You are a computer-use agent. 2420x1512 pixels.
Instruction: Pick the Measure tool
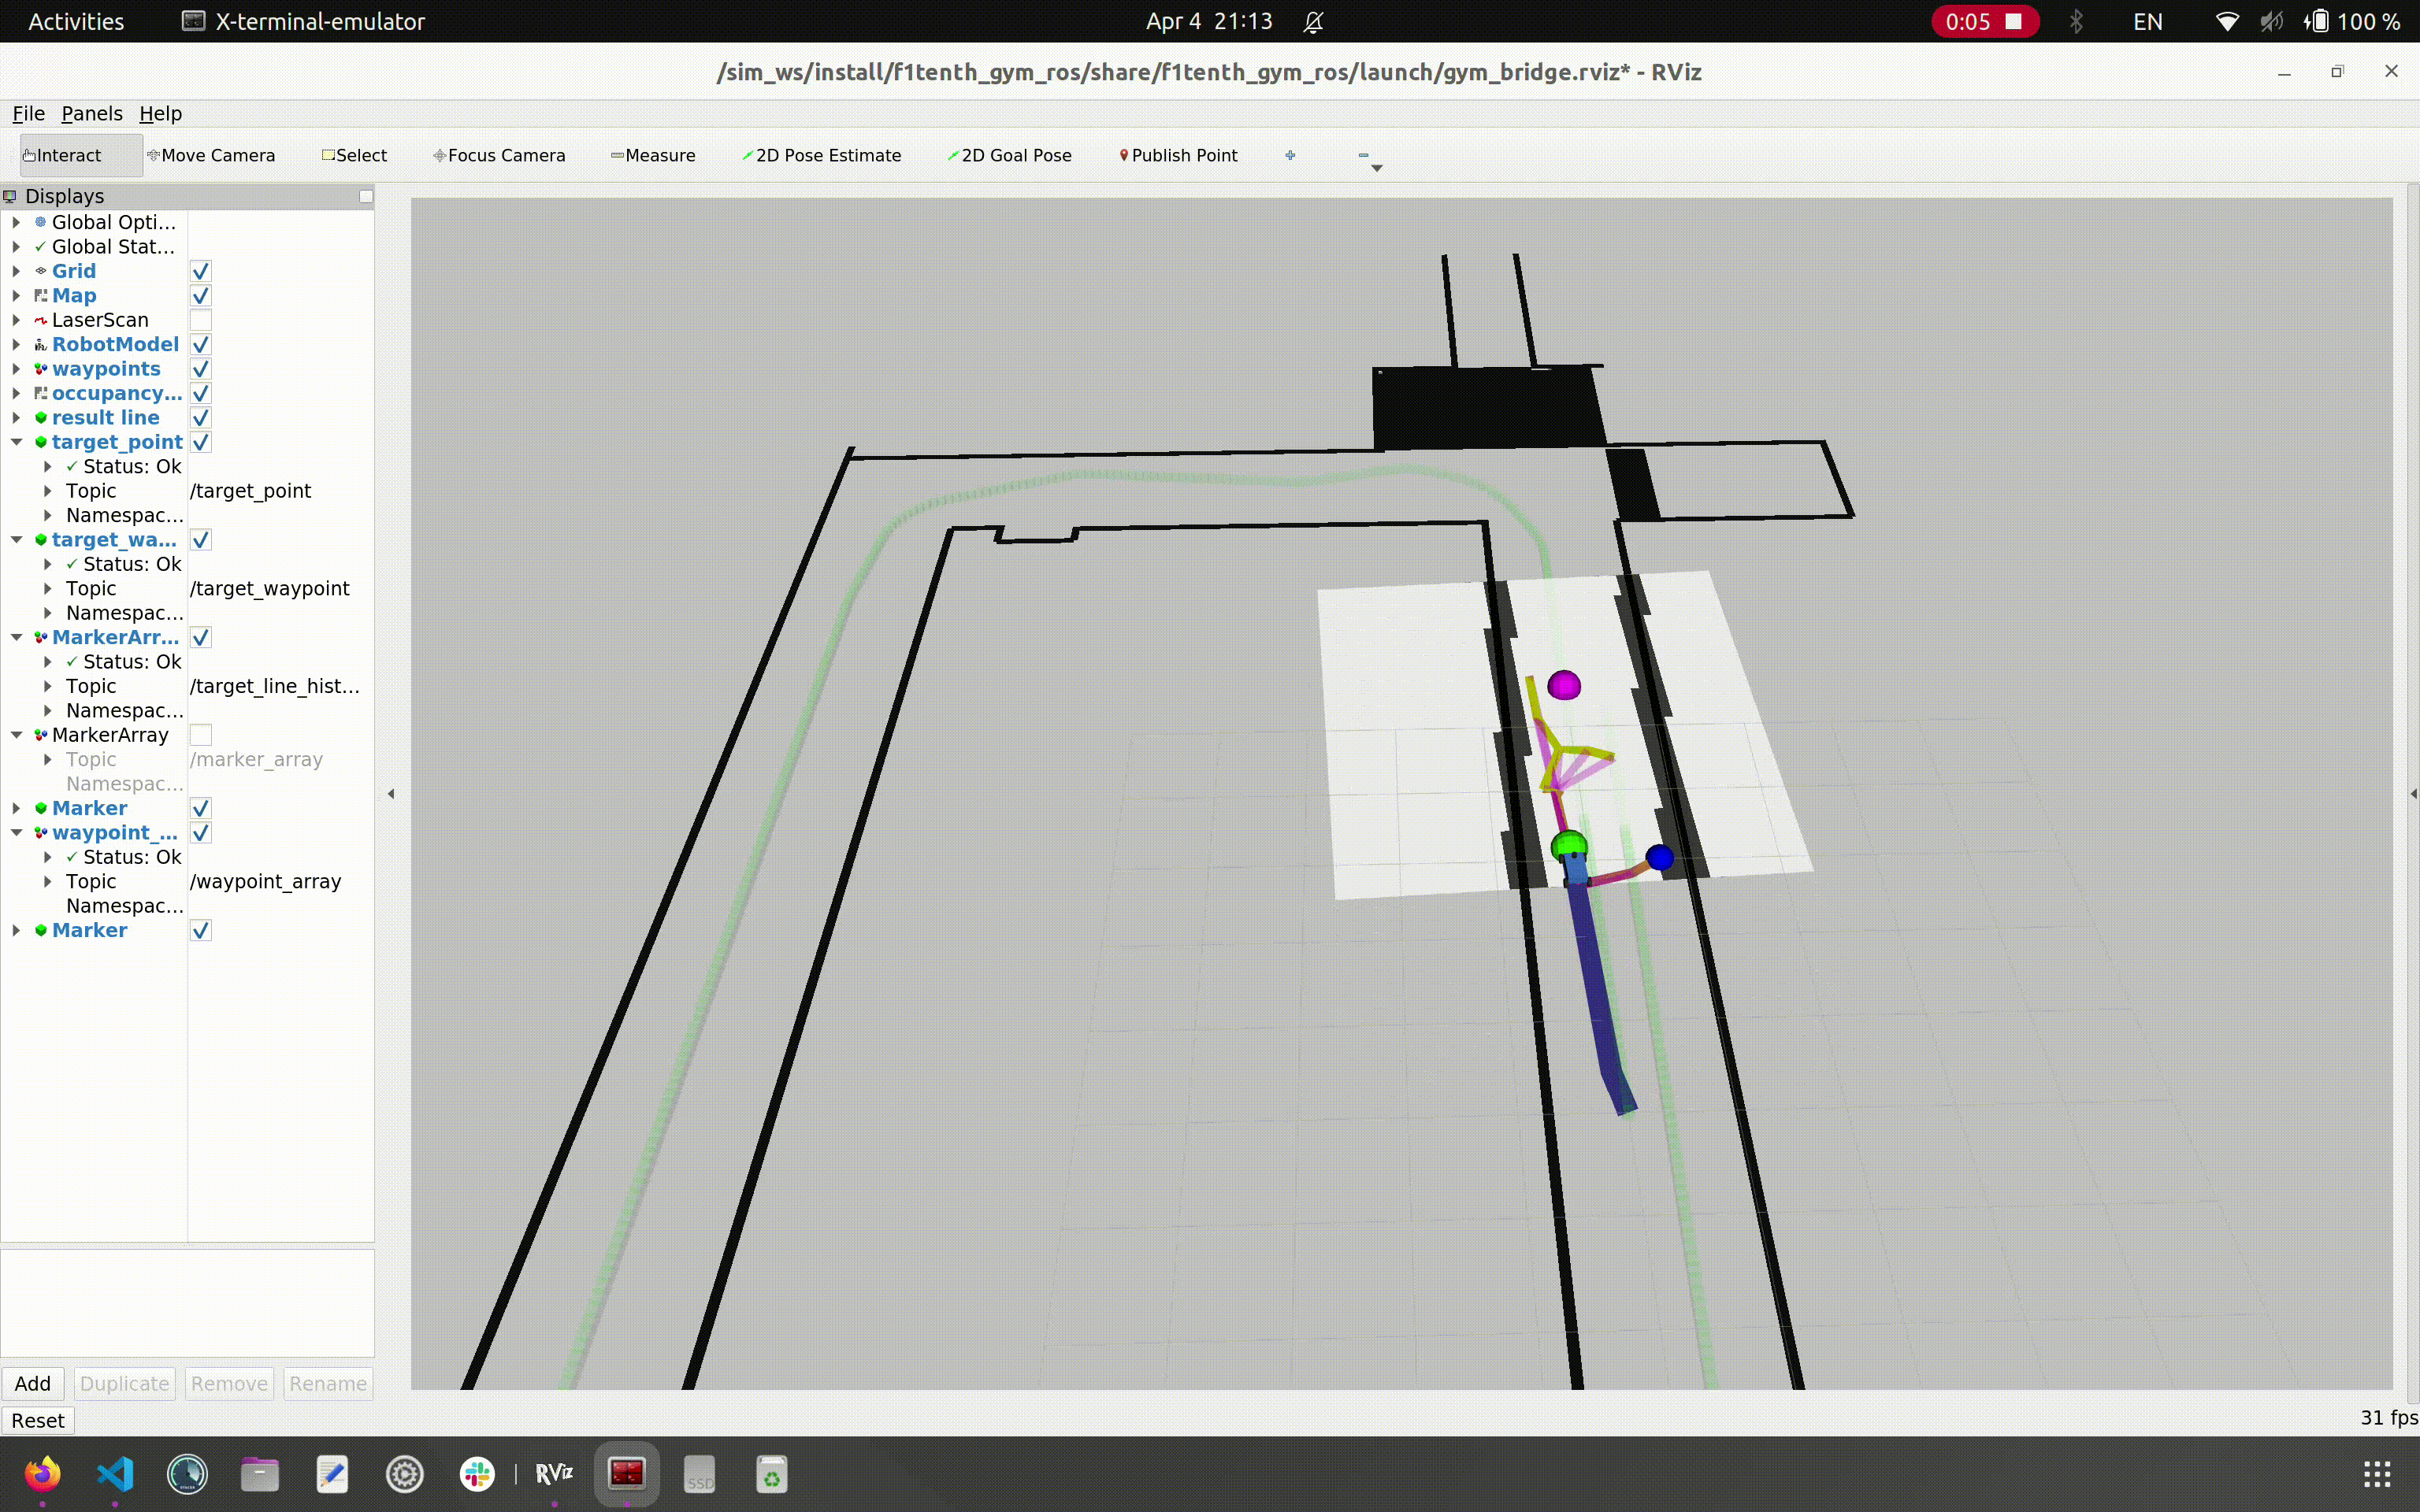[x=653, y=155]
